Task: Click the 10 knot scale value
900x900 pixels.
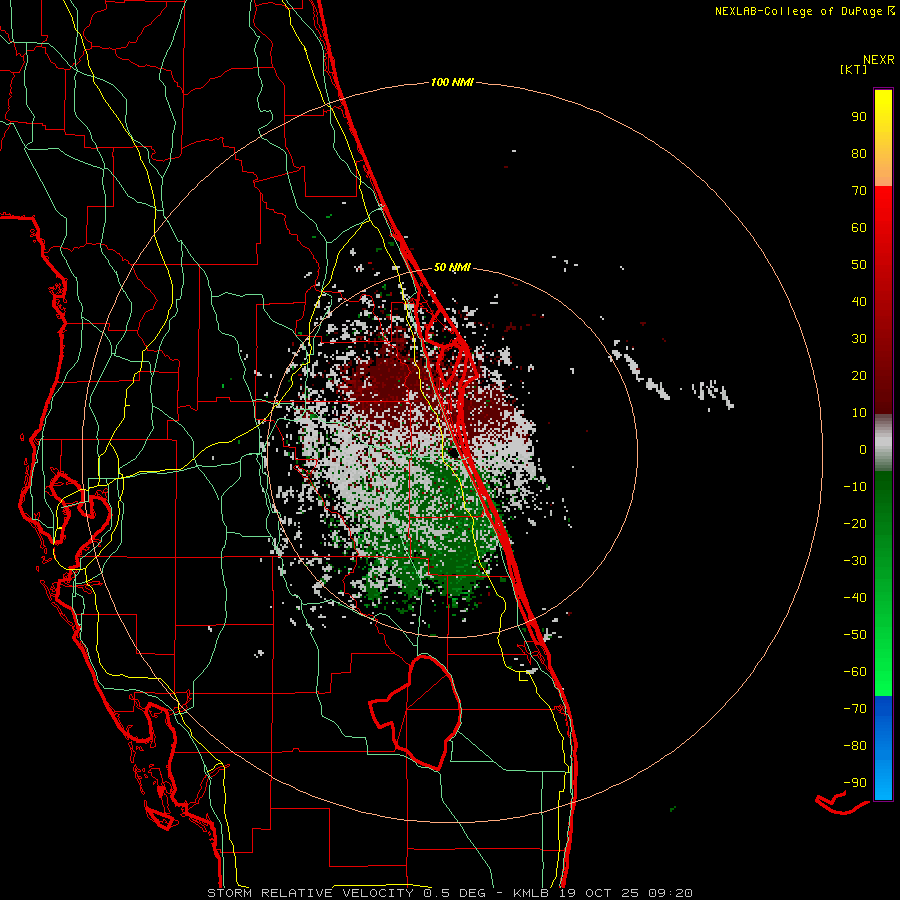Action: pyautogui.click(x=859, y=413)
